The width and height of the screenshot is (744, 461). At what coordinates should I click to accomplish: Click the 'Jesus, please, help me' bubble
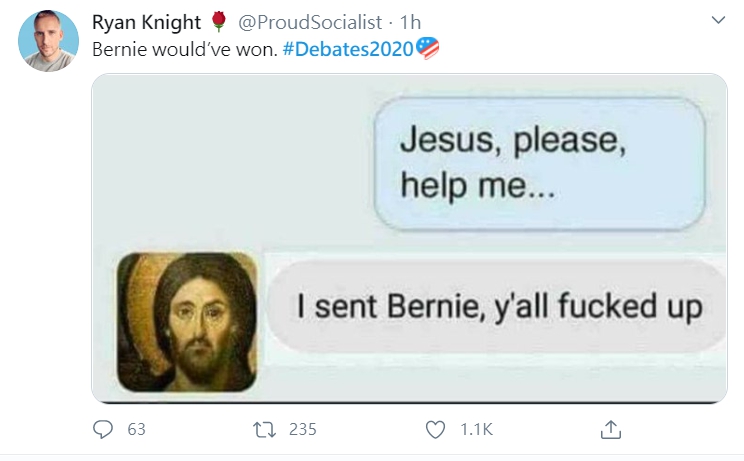point(539,164)
